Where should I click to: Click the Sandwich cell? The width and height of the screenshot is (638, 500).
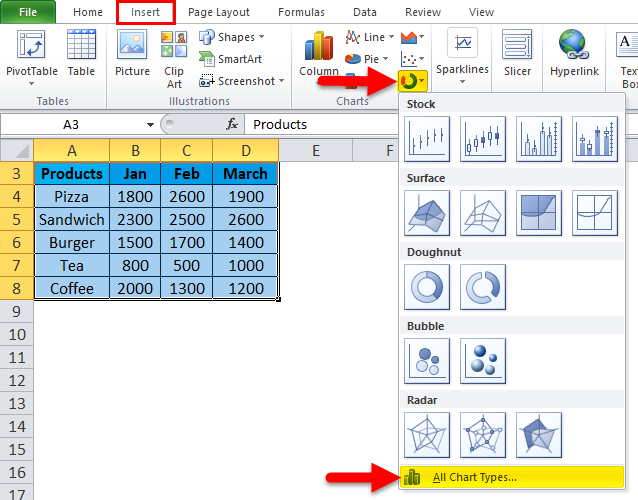[72, 220]
